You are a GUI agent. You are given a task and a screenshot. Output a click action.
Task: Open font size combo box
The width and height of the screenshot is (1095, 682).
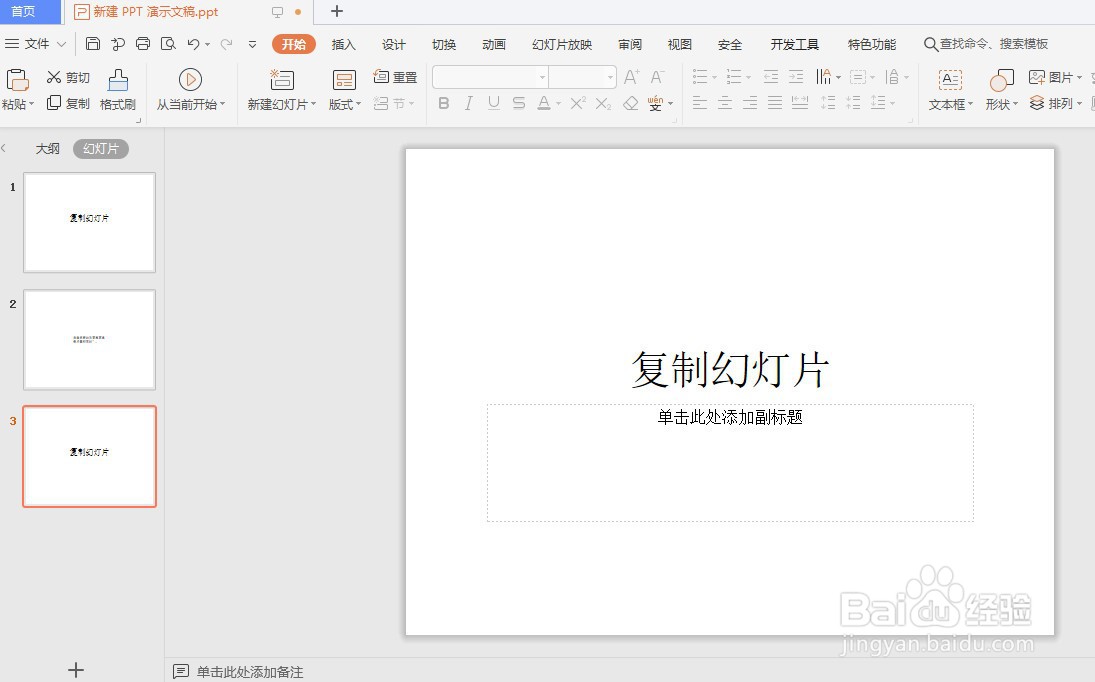click(582, 77)
